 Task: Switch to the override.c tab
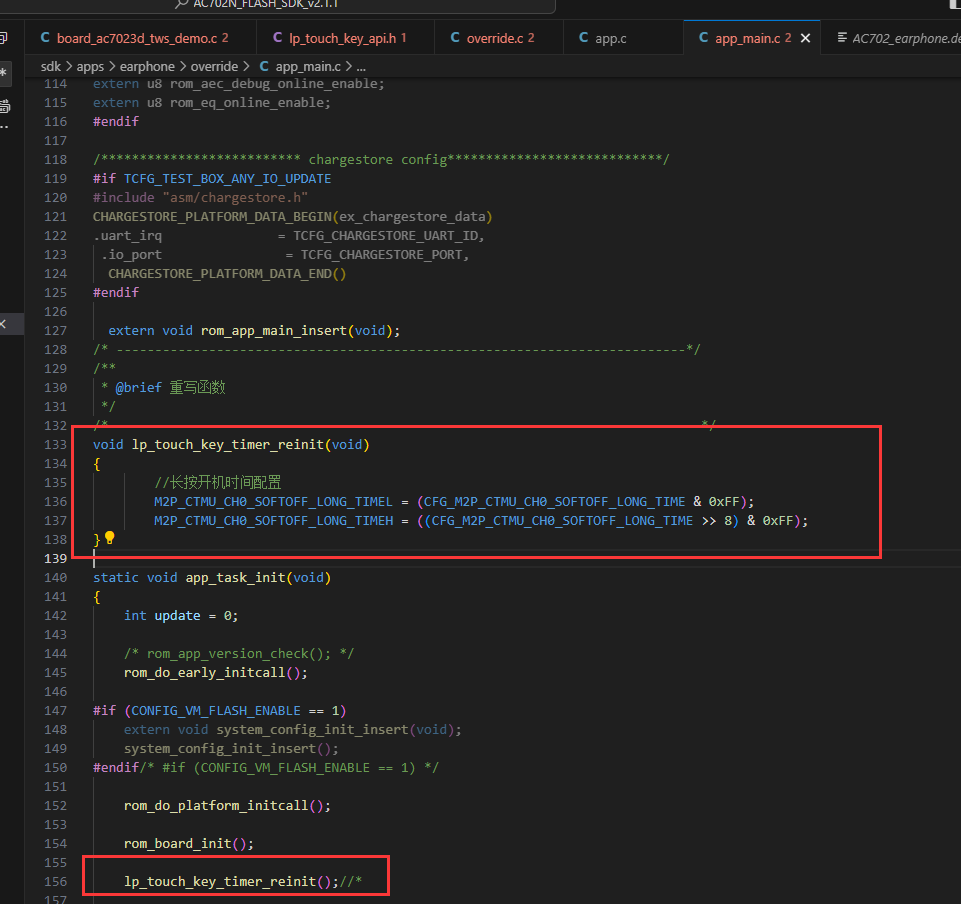pyautogui.click(x=493, y=38)
